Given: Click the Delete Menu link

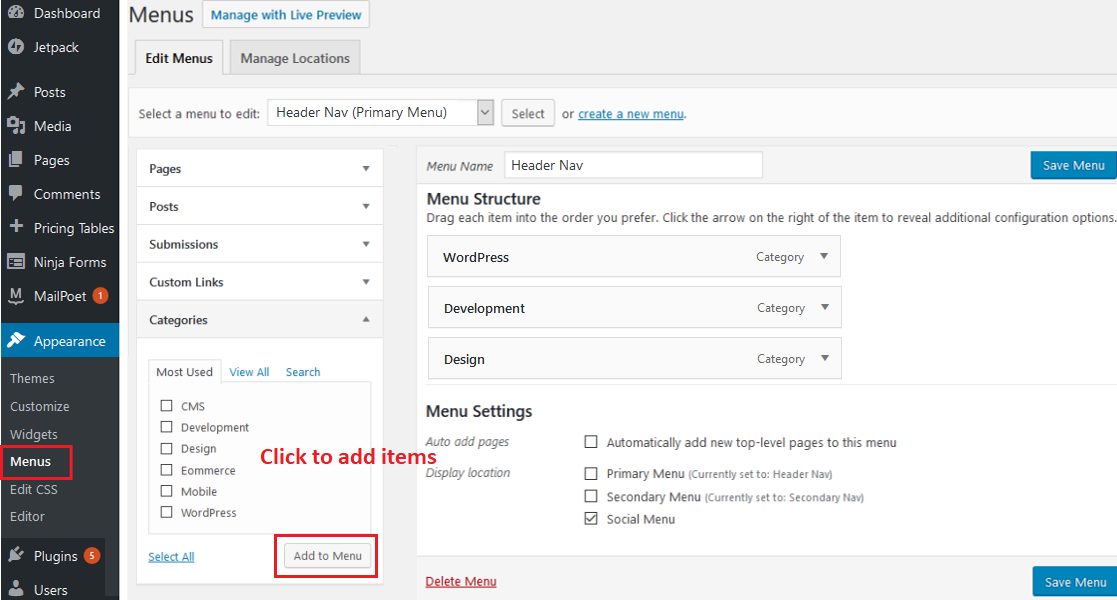Looking at the screenshot, I should (x=461, y=582).
